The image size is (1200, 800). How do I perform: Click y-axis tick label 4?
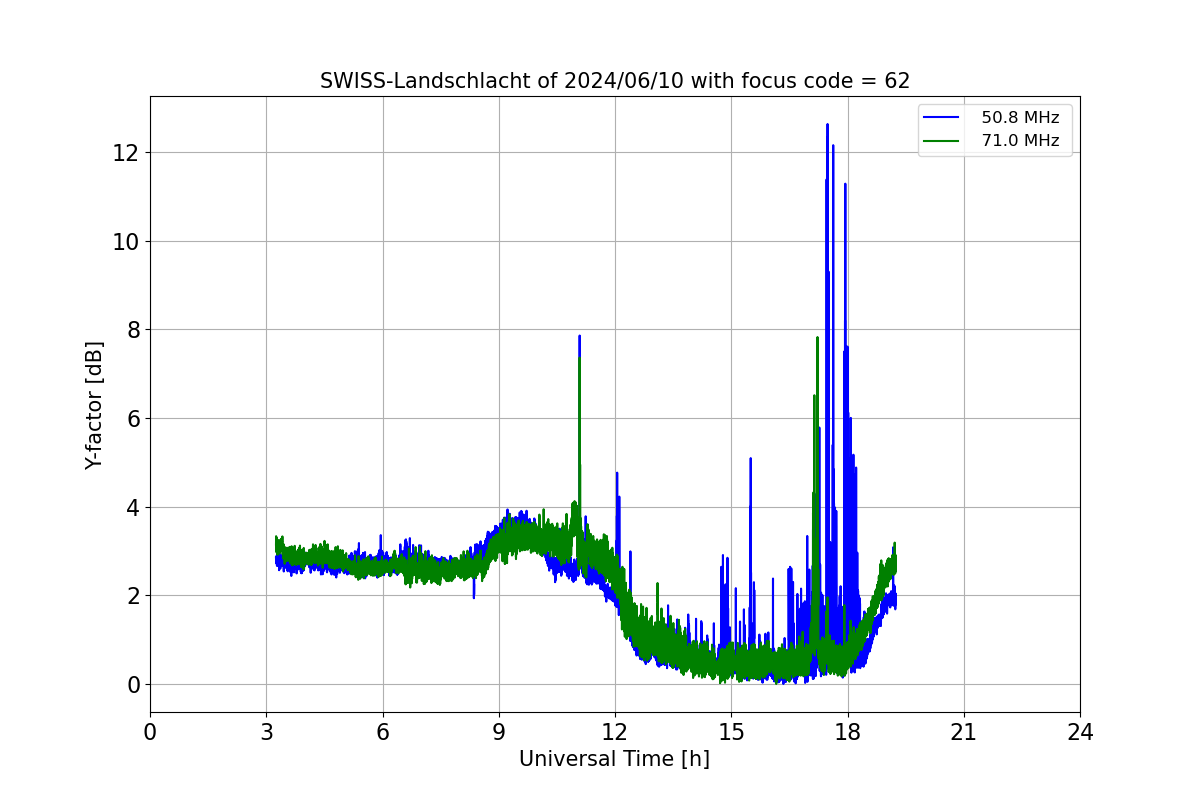(x=132, y=507)
